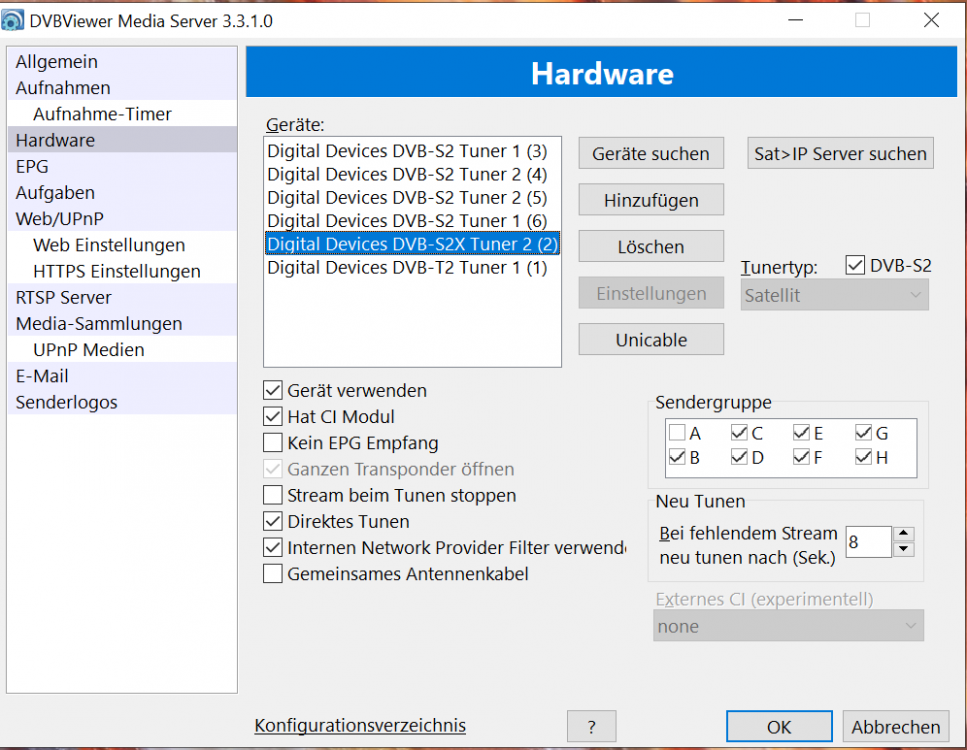Open the Konfigurationsverzeichnis link
This screenshot has width=967, height=750.
360,725
